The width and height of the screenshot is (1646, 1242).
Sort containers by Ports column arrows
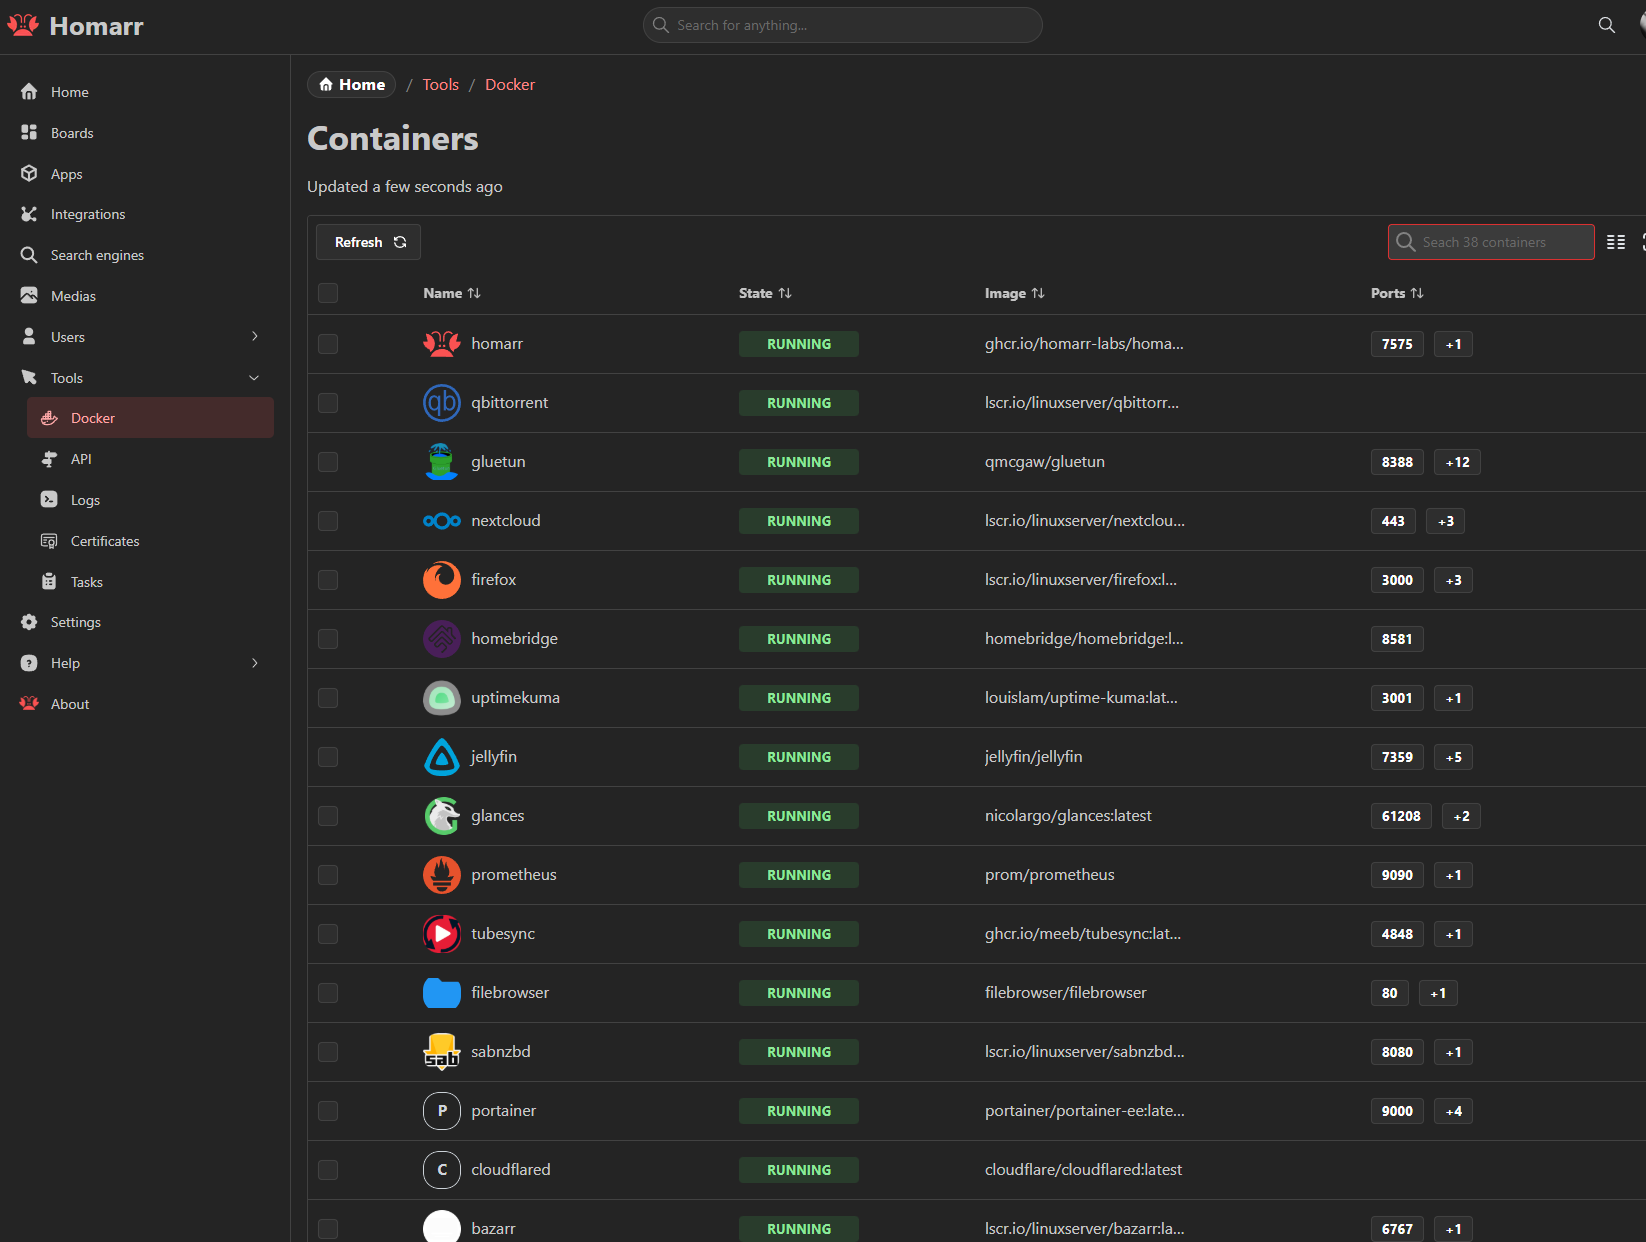tap(1417, 293)
